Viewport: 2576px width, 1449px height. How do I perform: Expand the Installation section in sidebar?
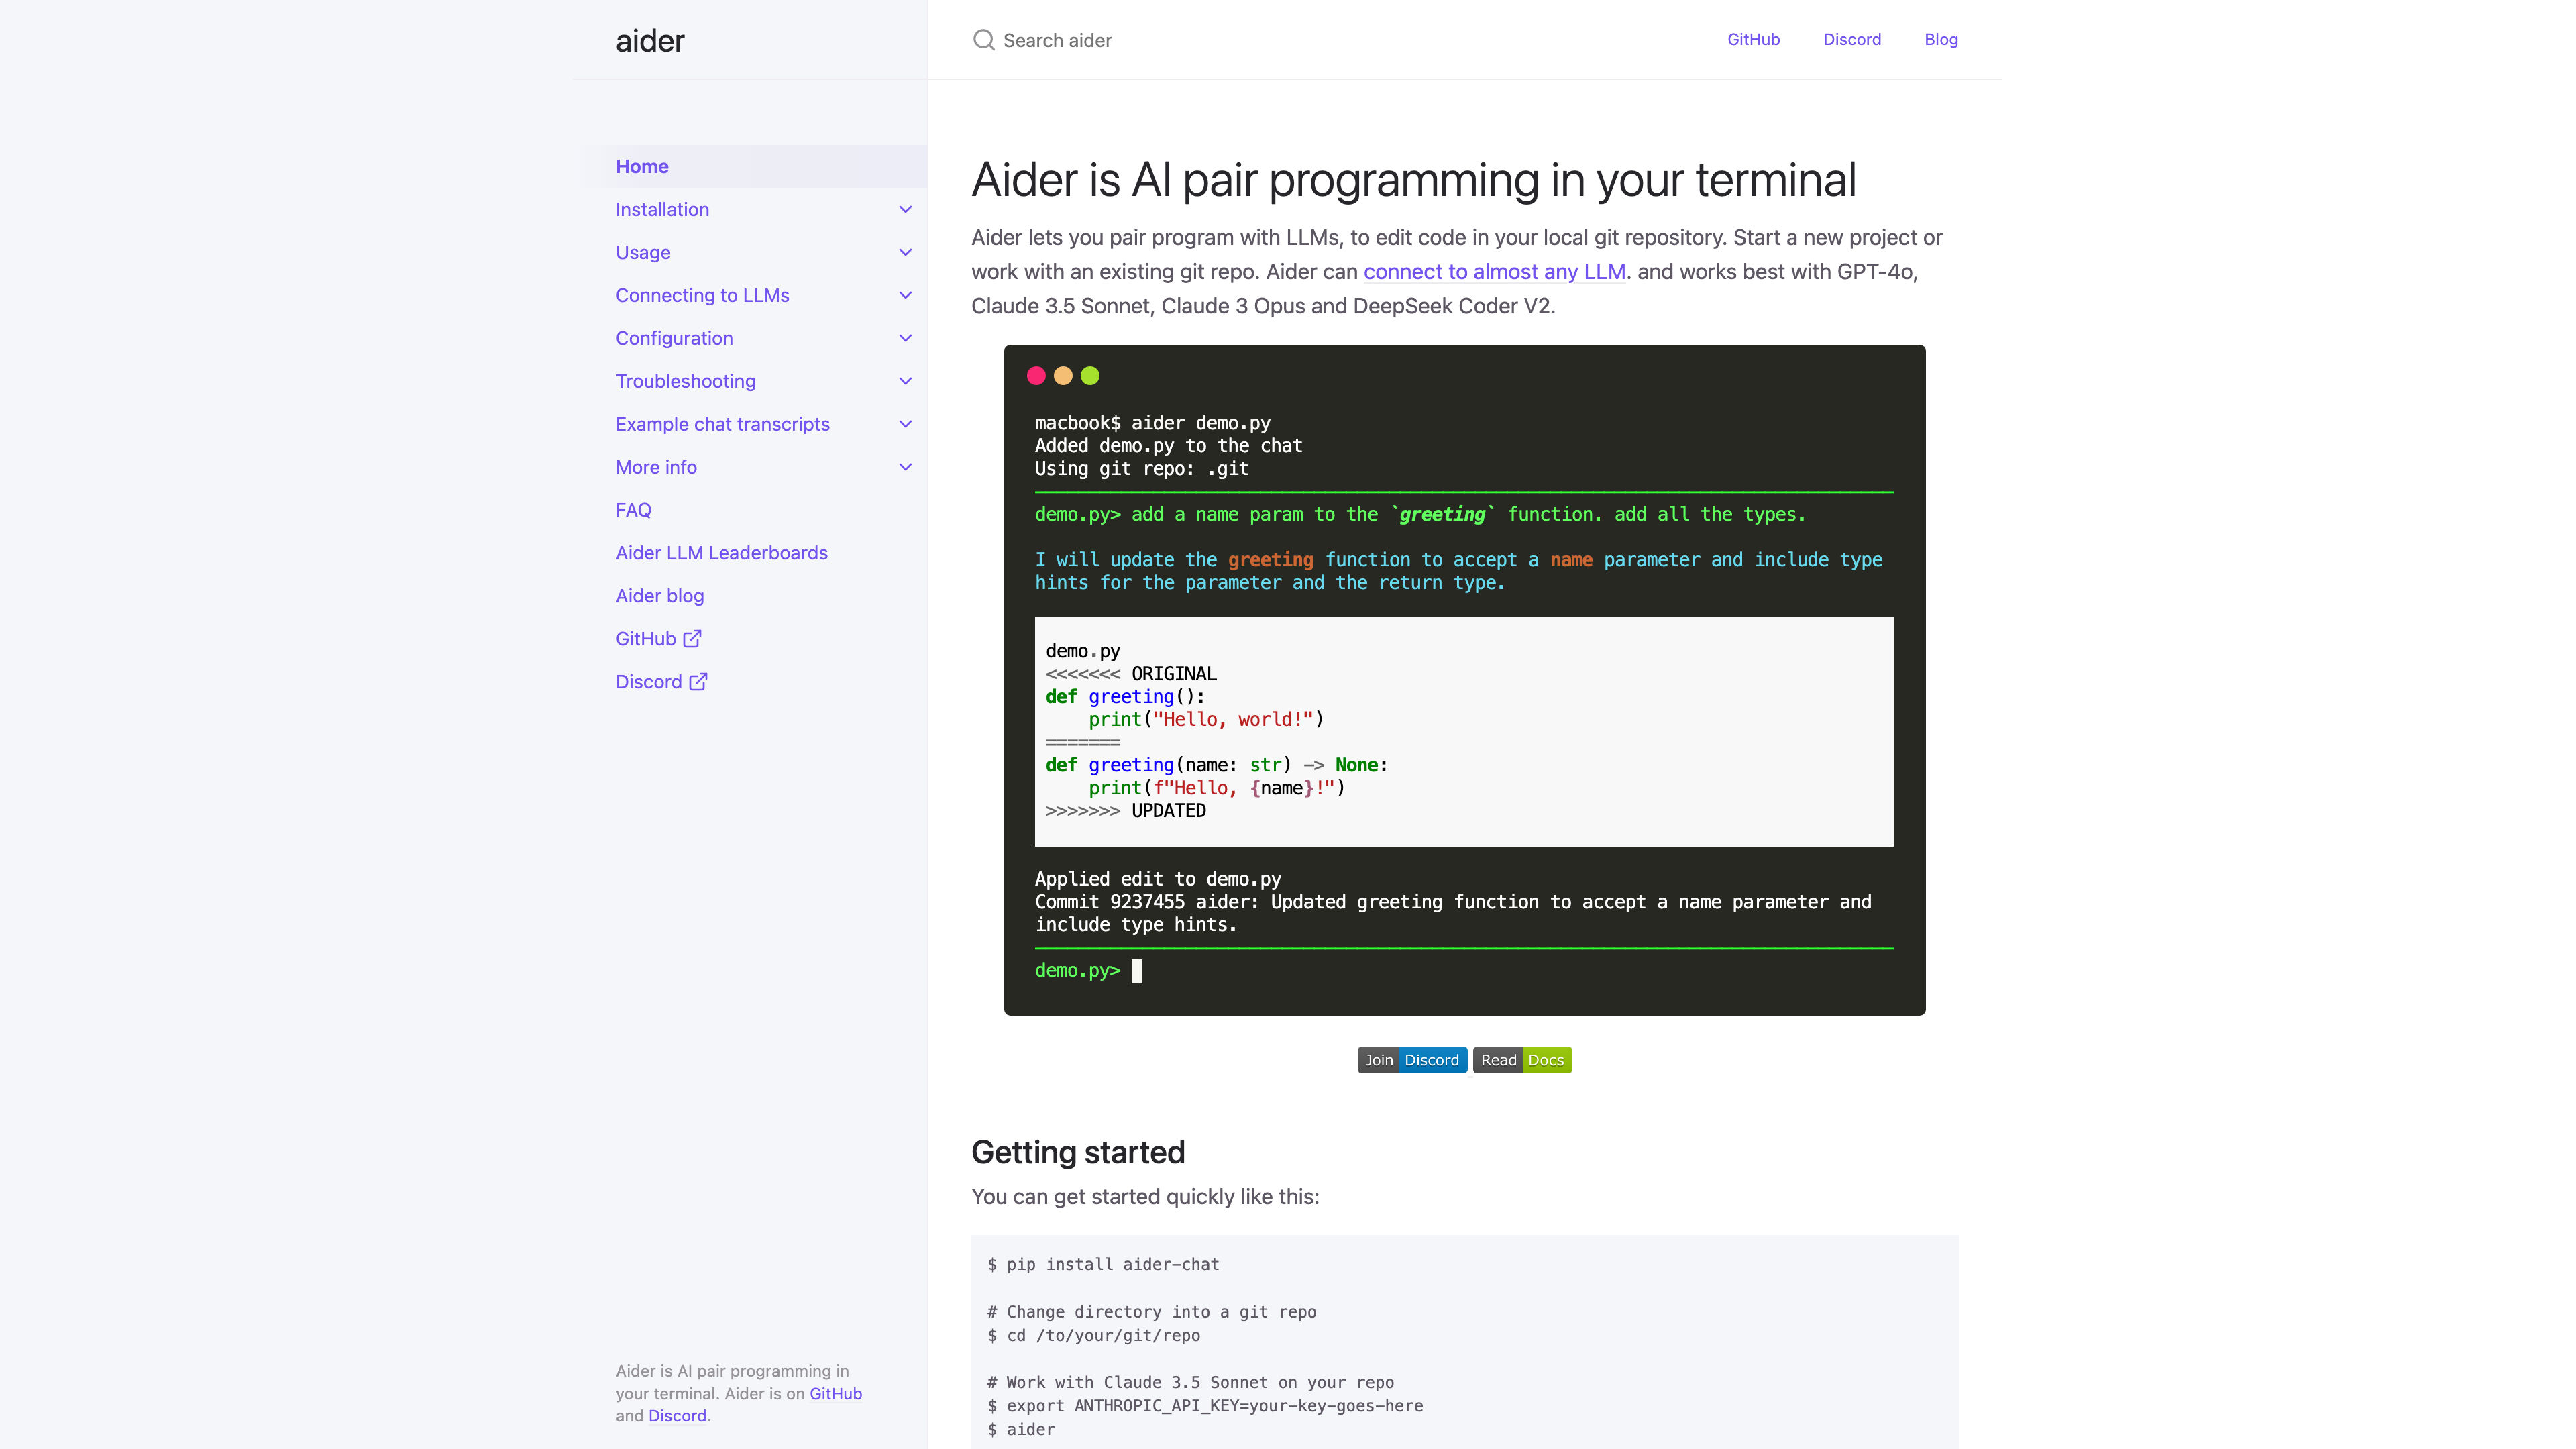tap(904, 209)
